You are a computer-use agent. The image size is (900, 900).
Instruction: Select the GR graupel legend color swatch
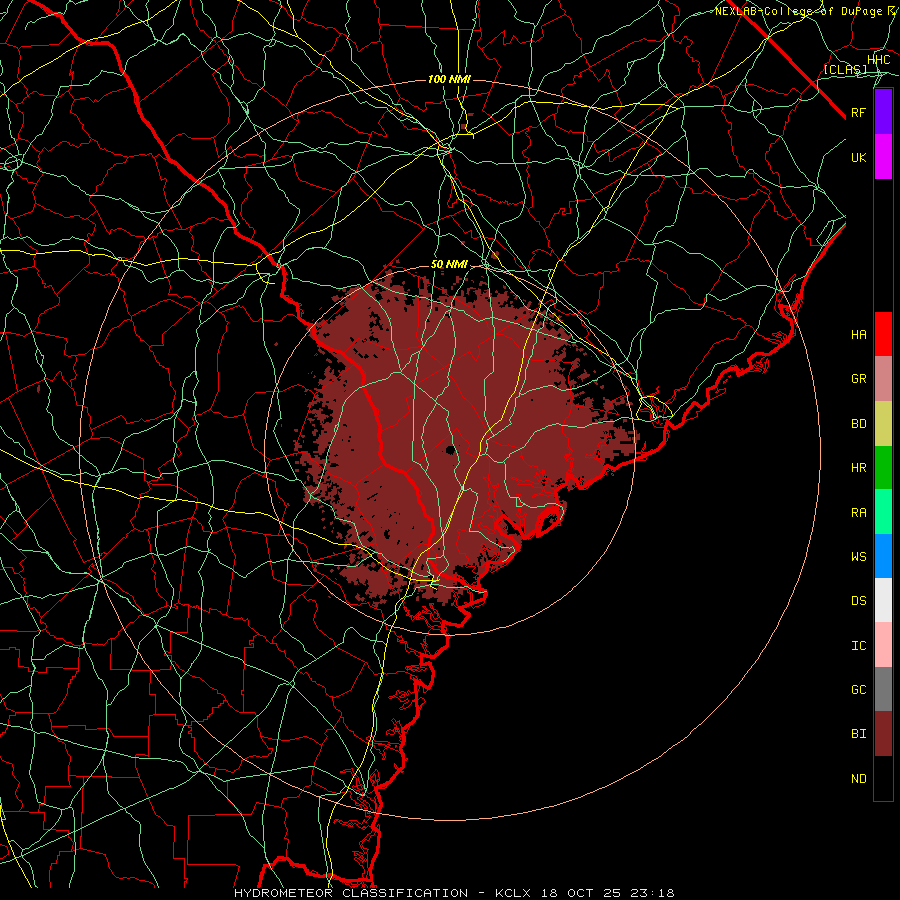pyautogui.click(x=883, y=379)
